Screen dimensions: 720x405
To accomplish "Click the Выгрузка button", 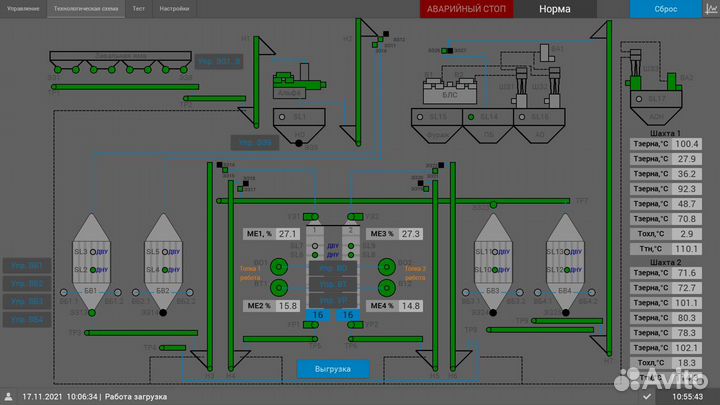I will 333,369.
